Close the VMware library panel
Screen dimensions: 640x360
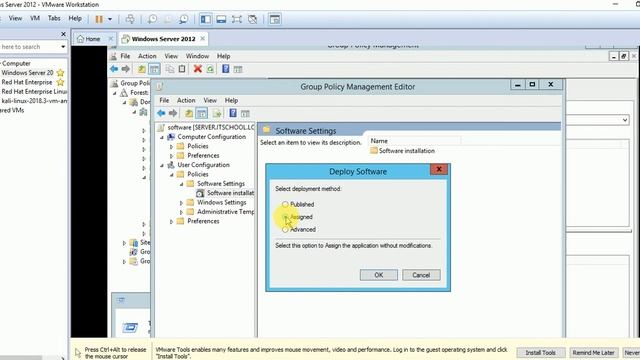(x=63, y=34)
